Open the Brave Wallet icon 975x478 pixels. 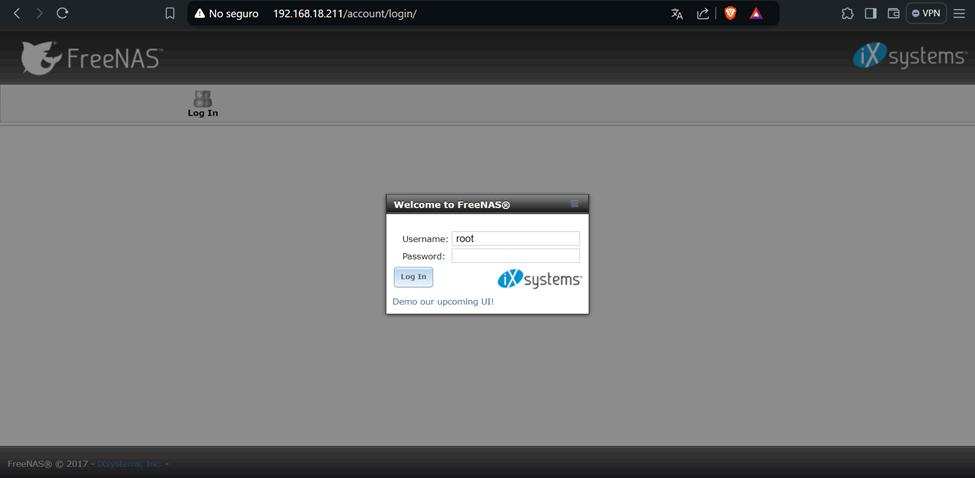pyautogui.click(x=894, y=13)
